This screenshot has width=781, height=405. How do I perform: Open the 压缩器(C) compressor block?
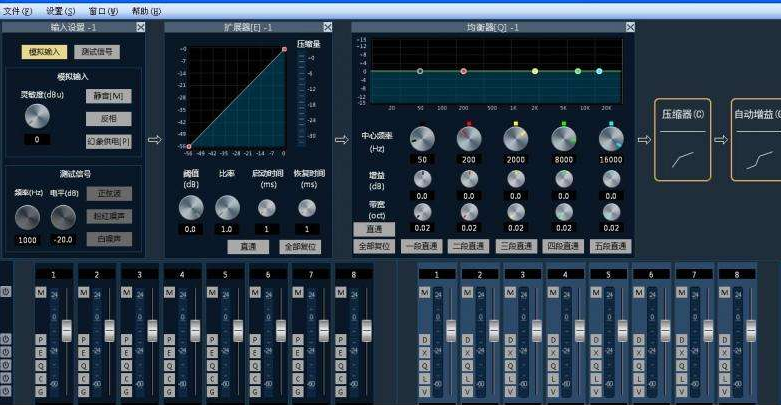pyautogui.click(x=682, y=139)
